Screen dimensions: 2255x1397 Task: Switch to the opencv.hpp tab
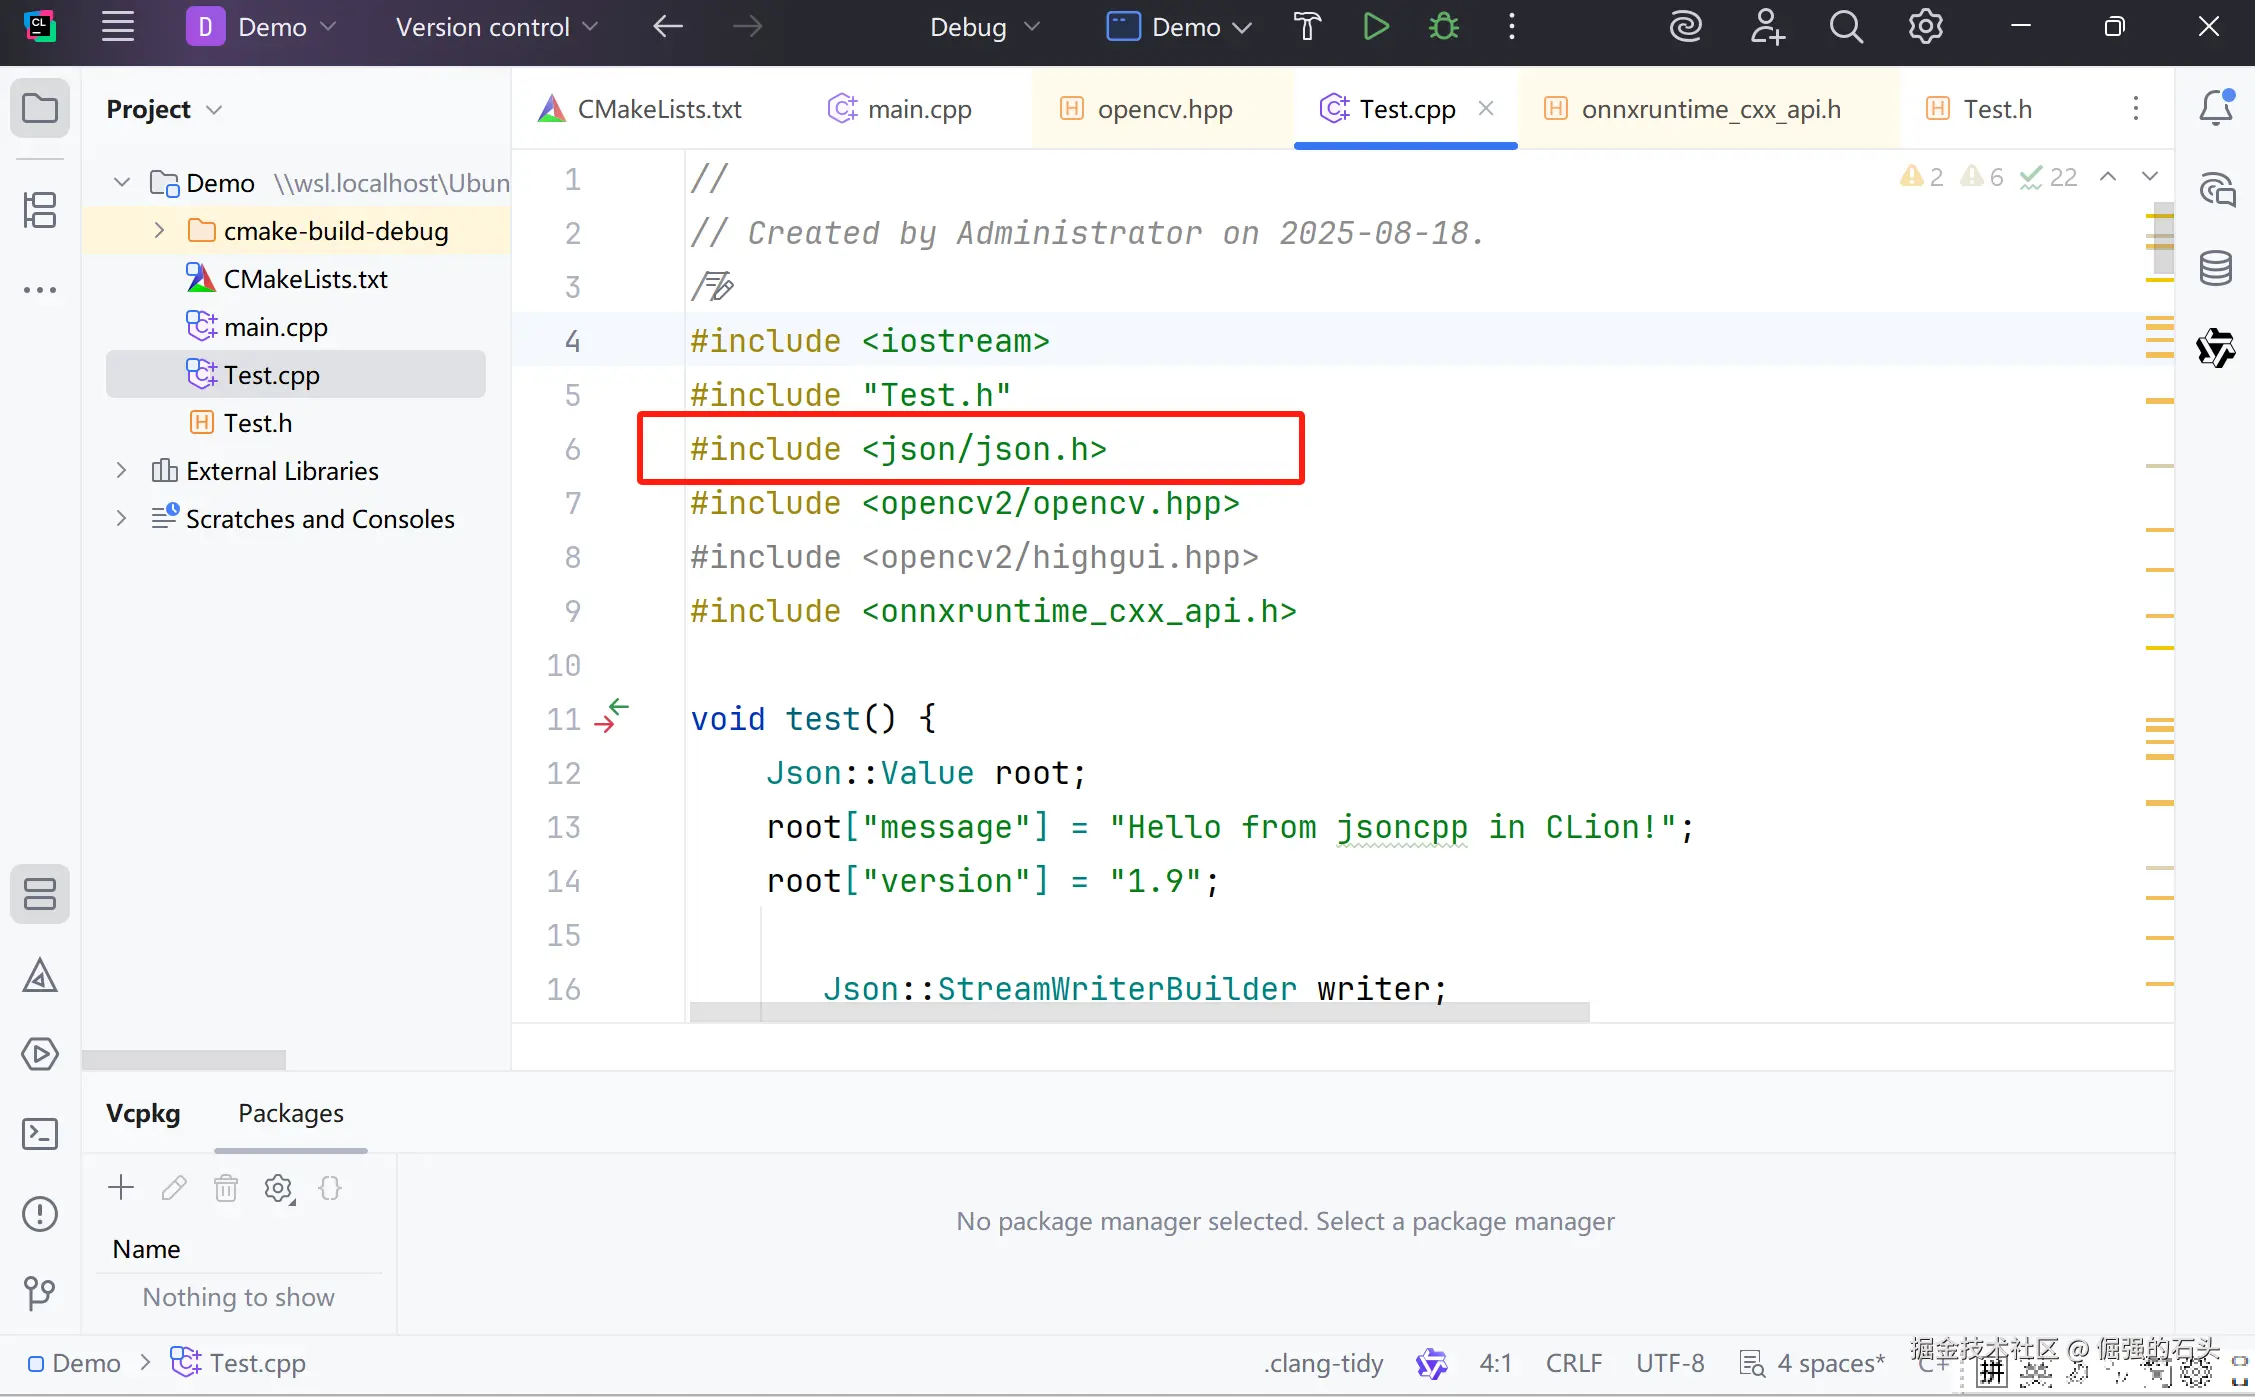[x=1146, y=109]
